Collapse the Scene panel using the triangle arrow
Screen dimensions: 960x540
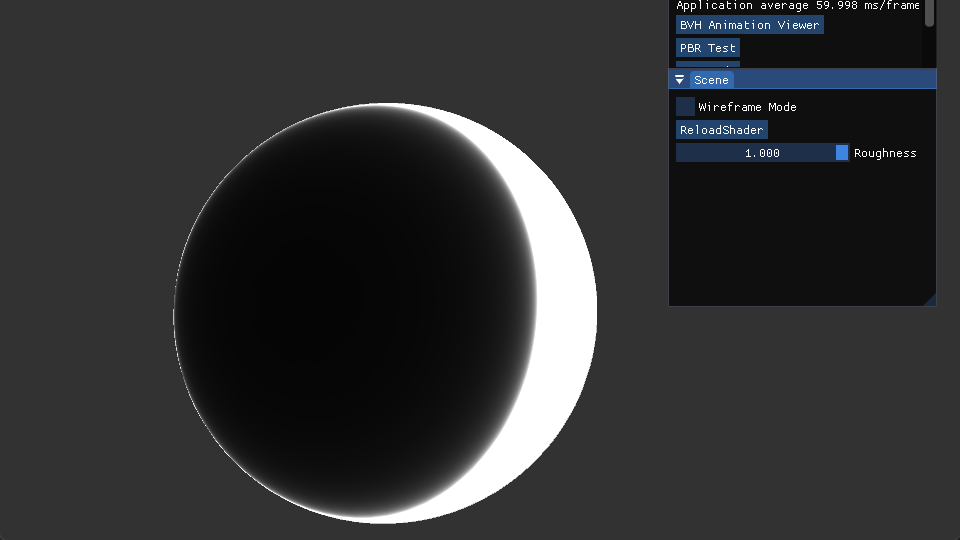pos(680,80)
